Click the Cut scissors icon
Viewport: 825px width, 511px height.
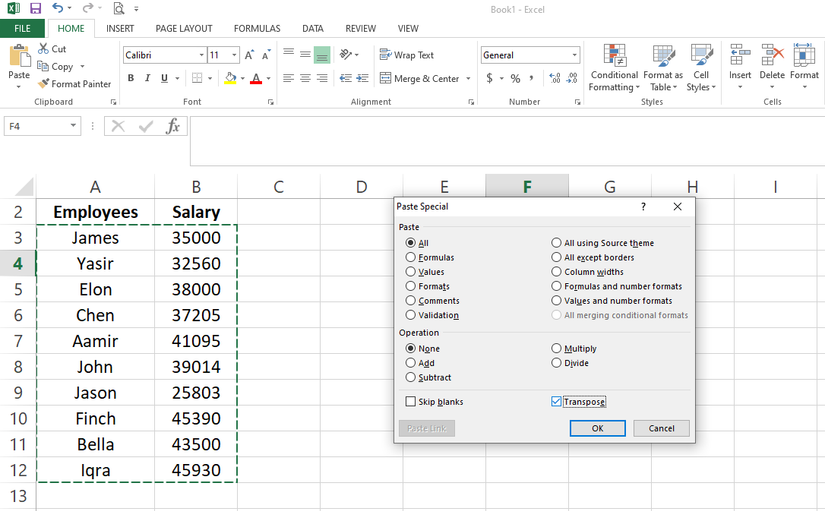pos(44,49)
